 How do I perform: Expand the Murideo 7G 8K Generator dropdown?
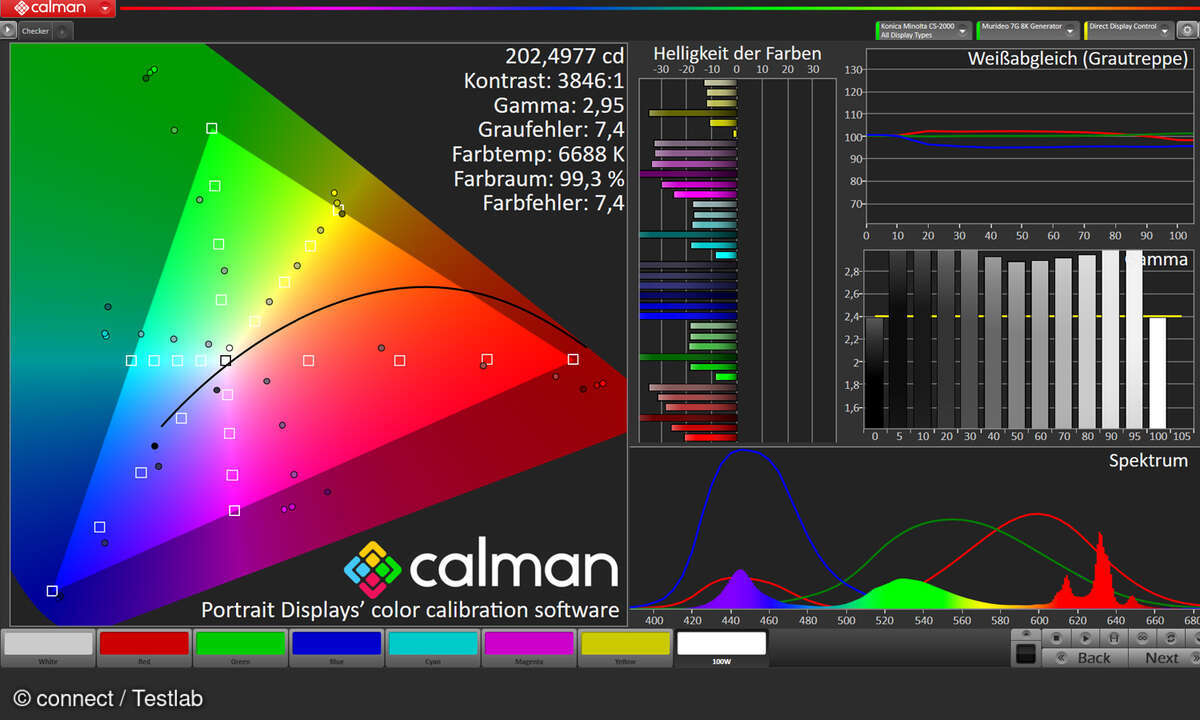[x=1068, y=31]
